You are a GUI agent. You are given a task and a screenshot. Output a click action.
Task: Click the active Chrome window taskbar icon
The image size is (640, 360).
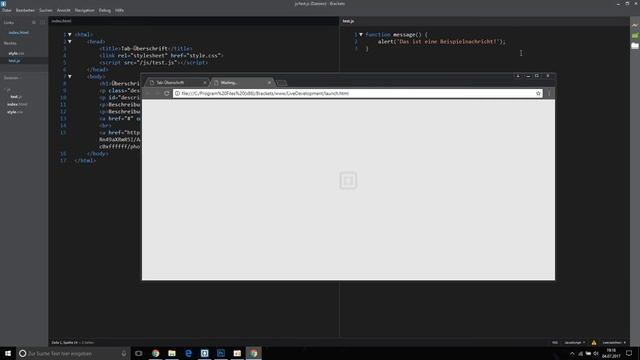(x=253, y=353)
